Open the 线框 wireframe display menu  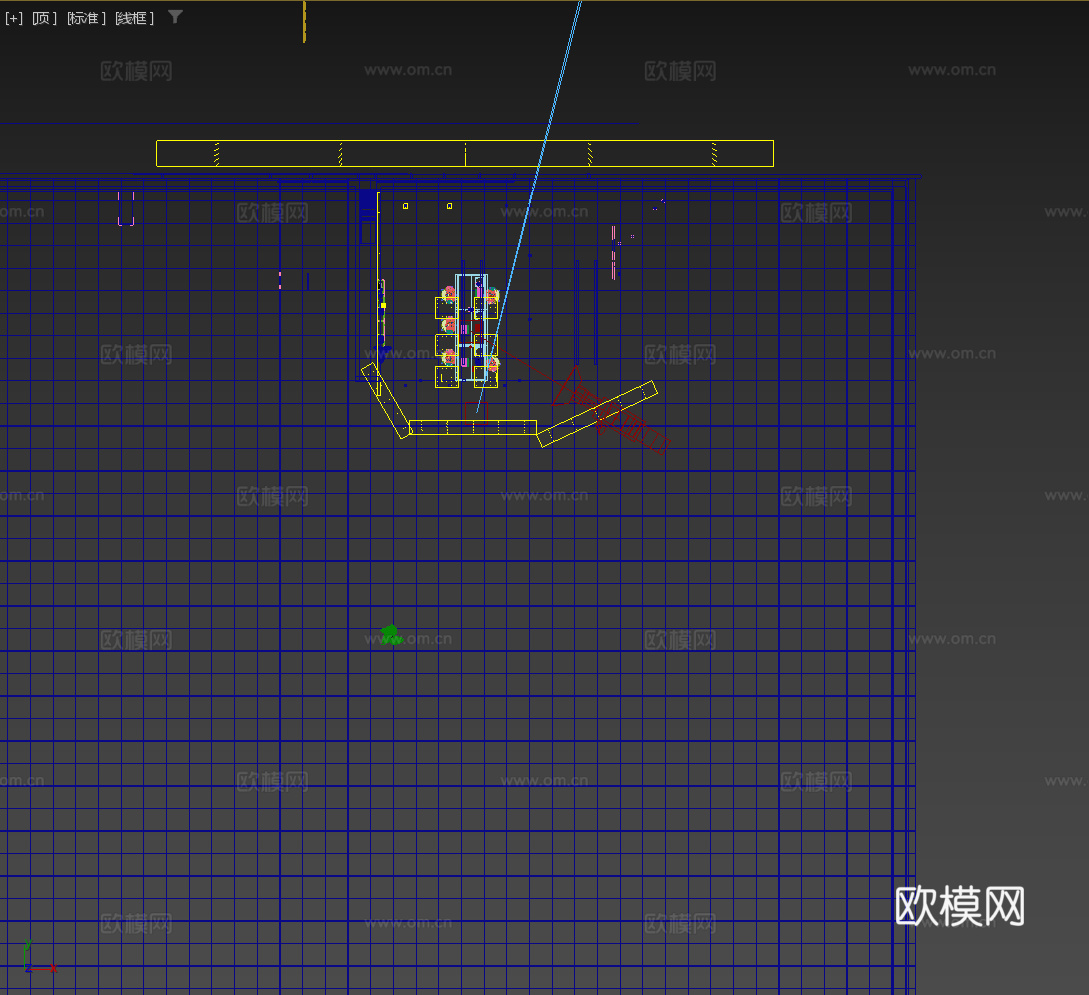134,18
